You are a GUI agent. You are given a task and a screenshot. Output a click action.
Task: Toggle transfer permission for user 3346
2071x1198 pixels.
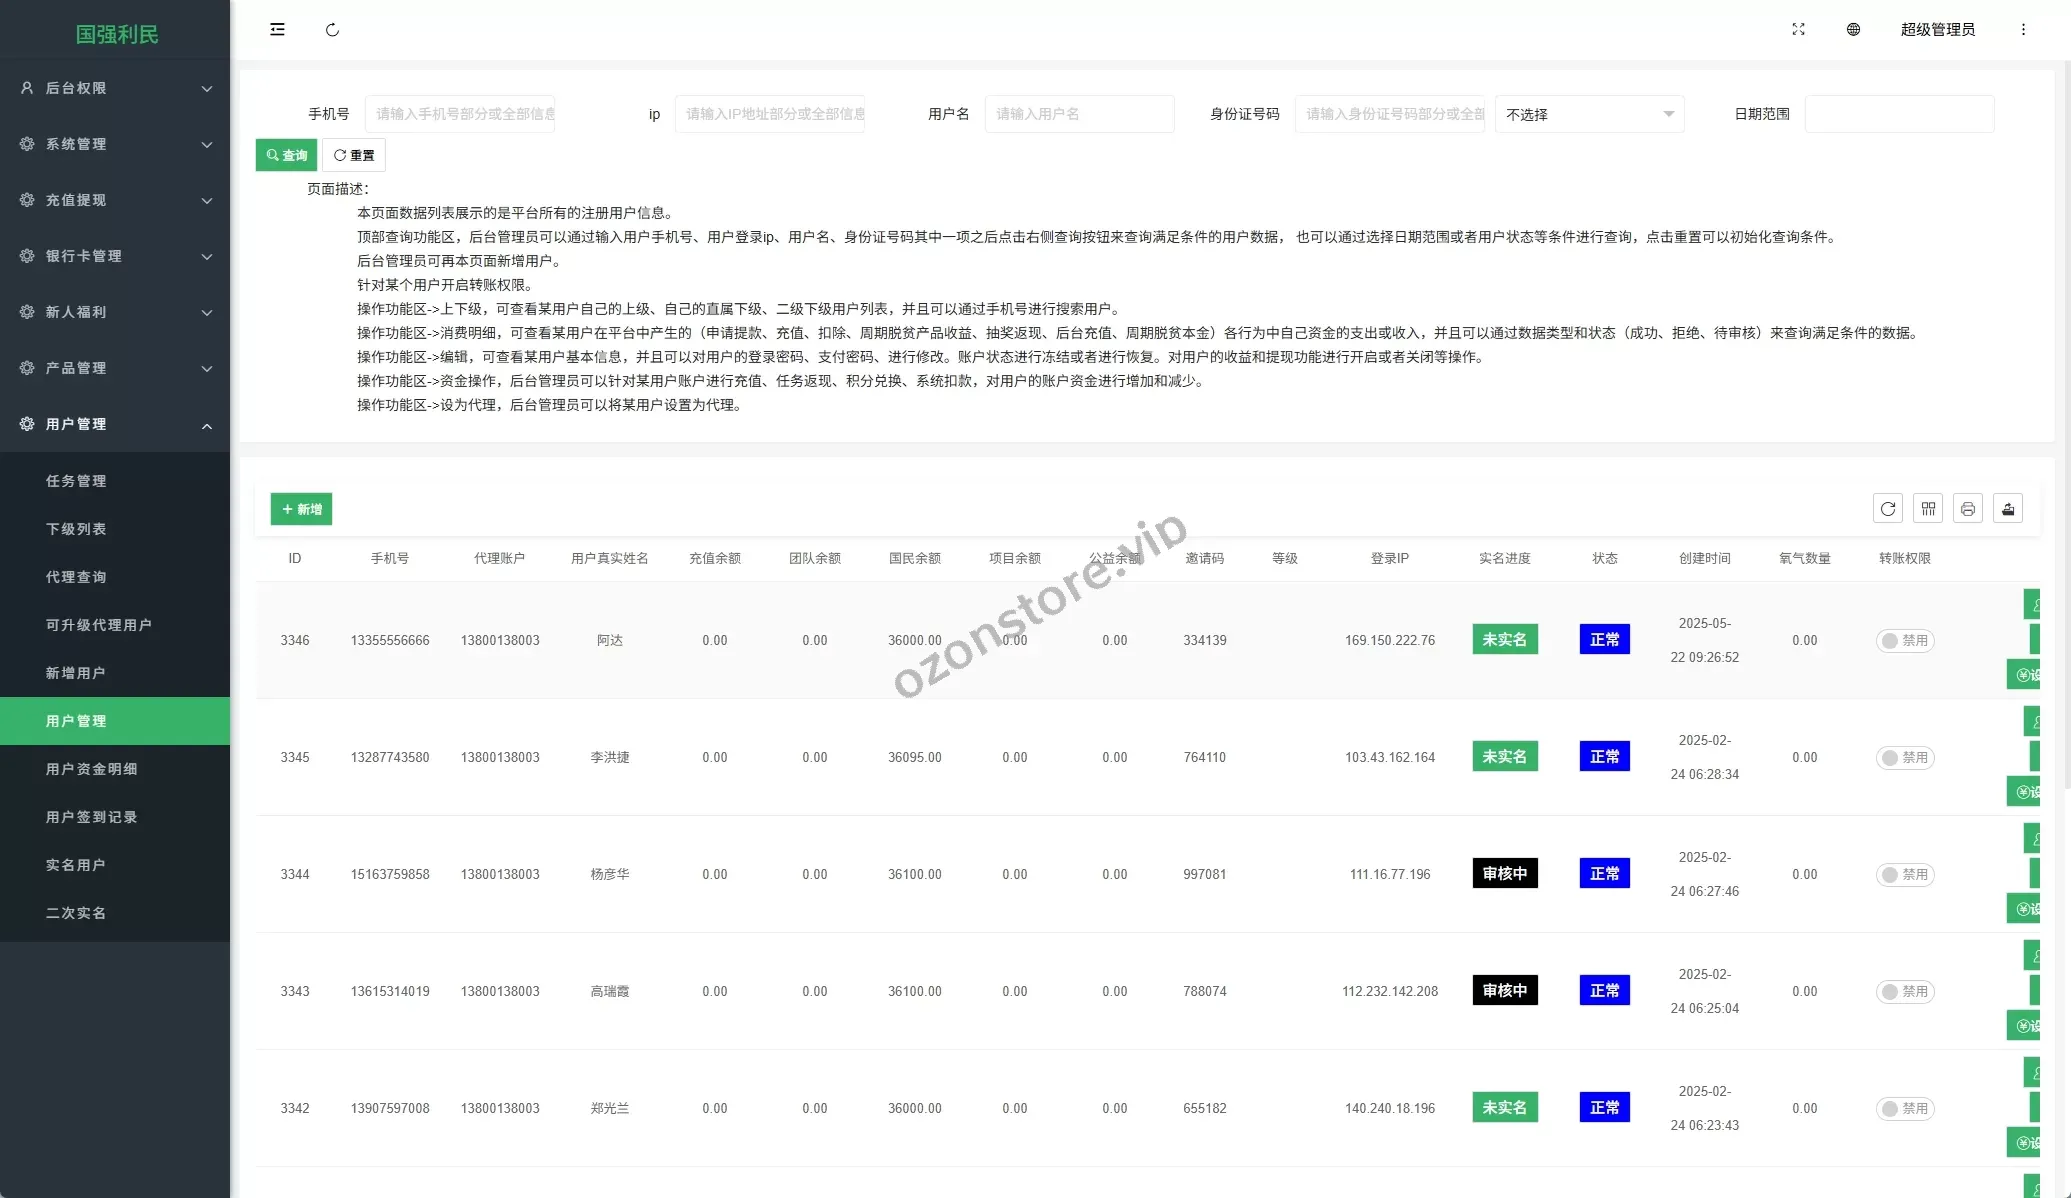[x=1904, y=641]
